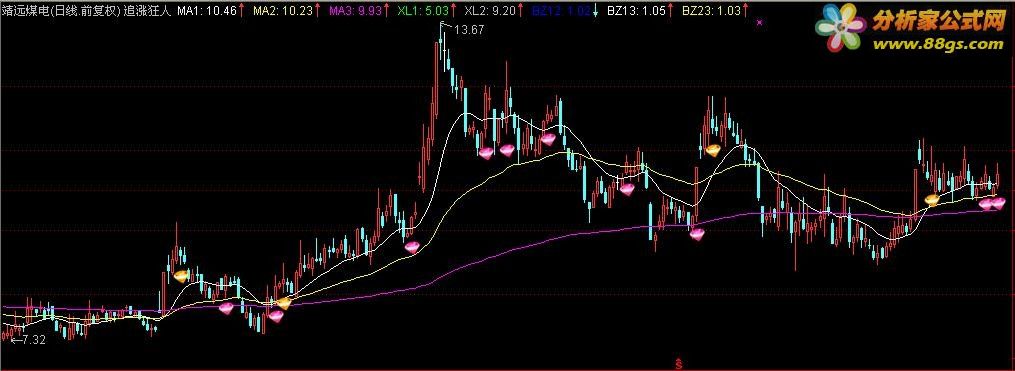Select the BZ23: 1.03 indicator label
This screenshot has height=371, width=1015.
click(710, 10)
